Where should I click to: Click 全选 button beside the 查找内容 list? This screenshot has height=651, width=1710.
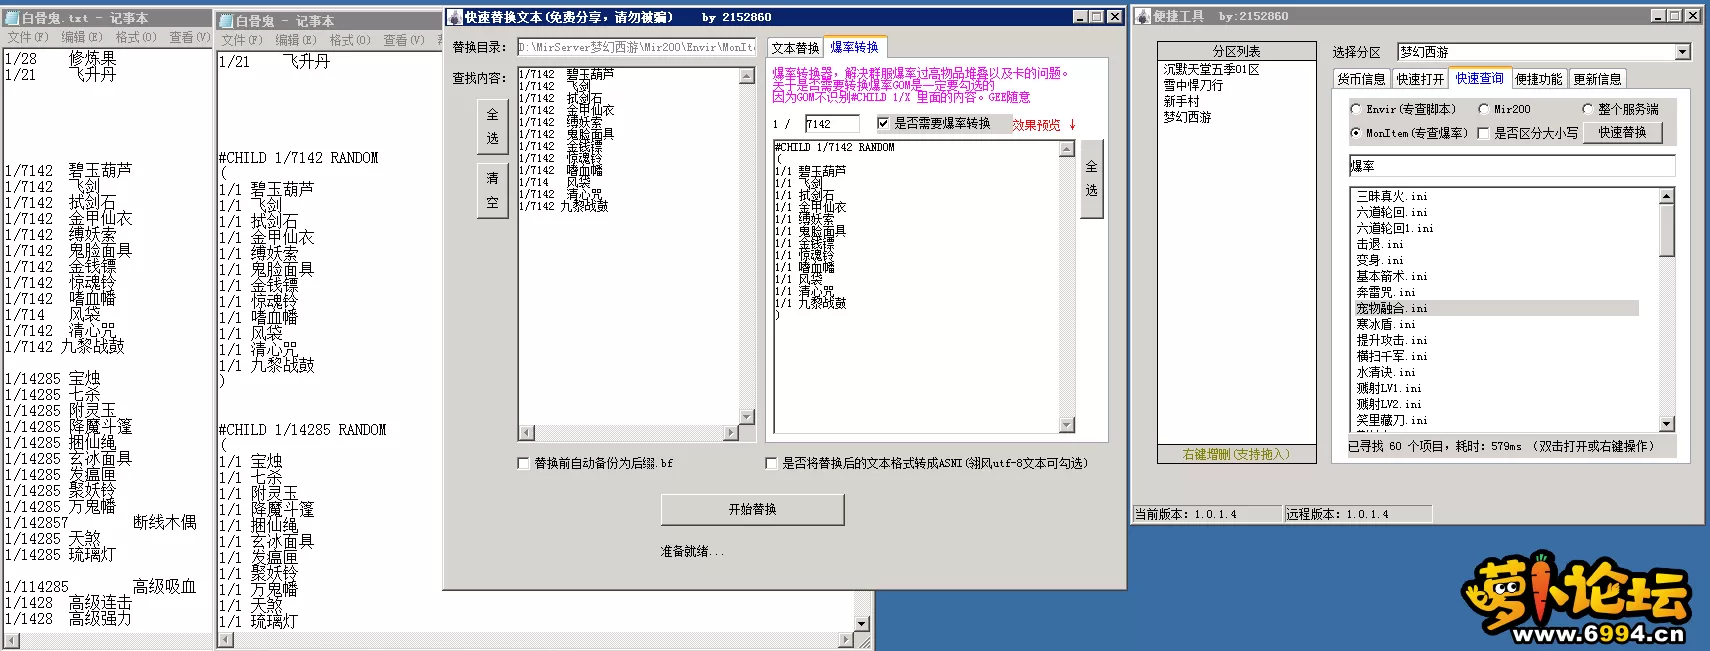[x=492, y=127]
